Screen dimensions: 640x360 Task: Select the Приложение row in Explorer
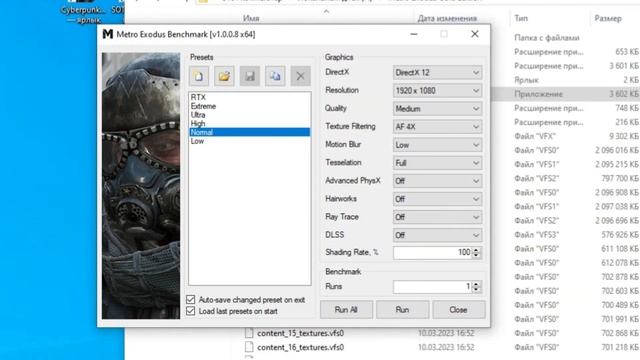(565, 94)
